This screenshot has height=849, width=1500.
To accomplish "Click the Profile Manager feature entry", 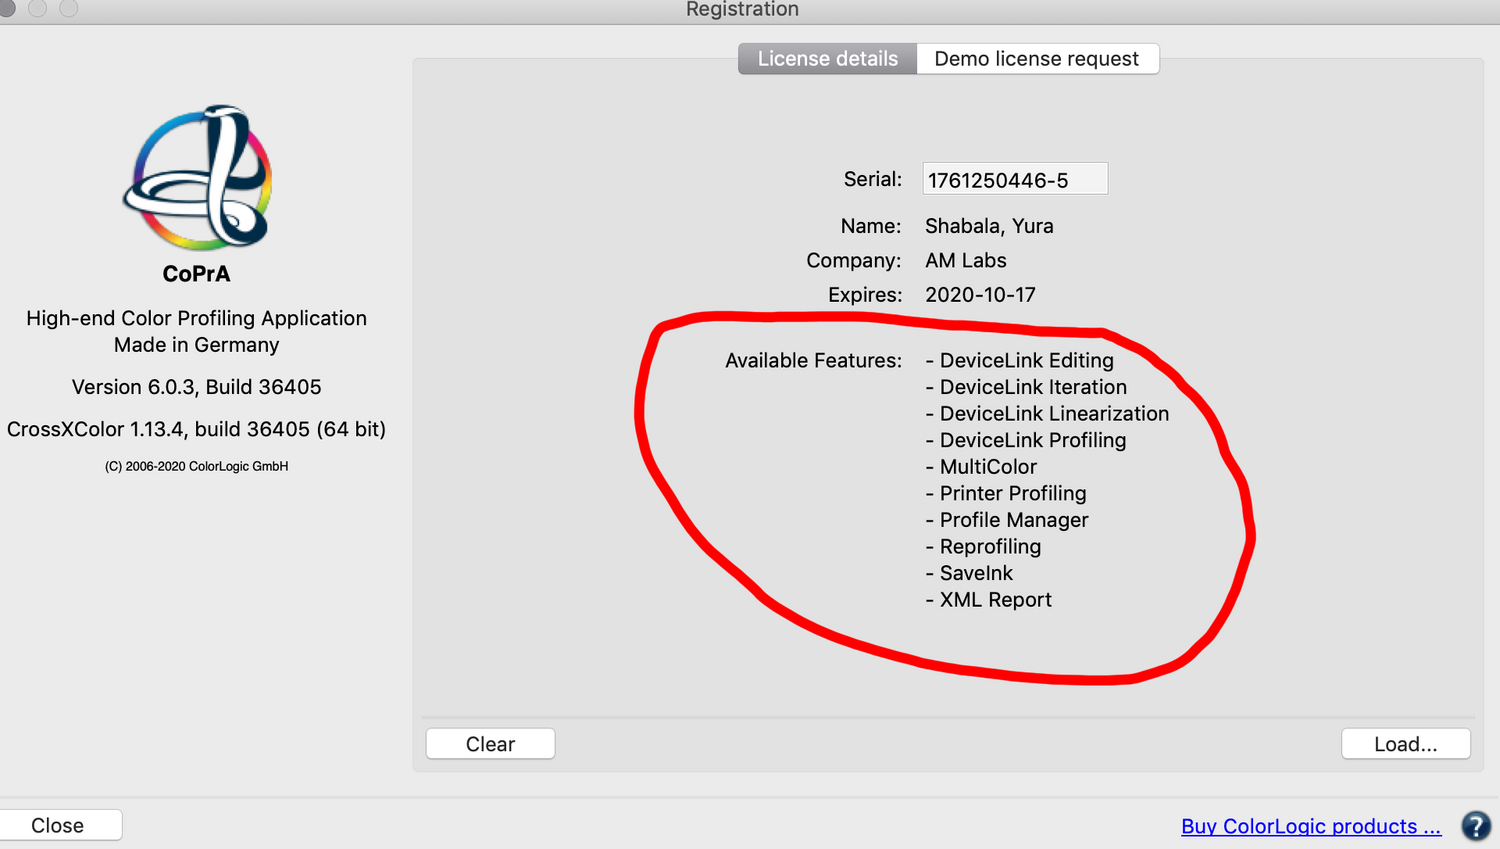I will 1007,520.
